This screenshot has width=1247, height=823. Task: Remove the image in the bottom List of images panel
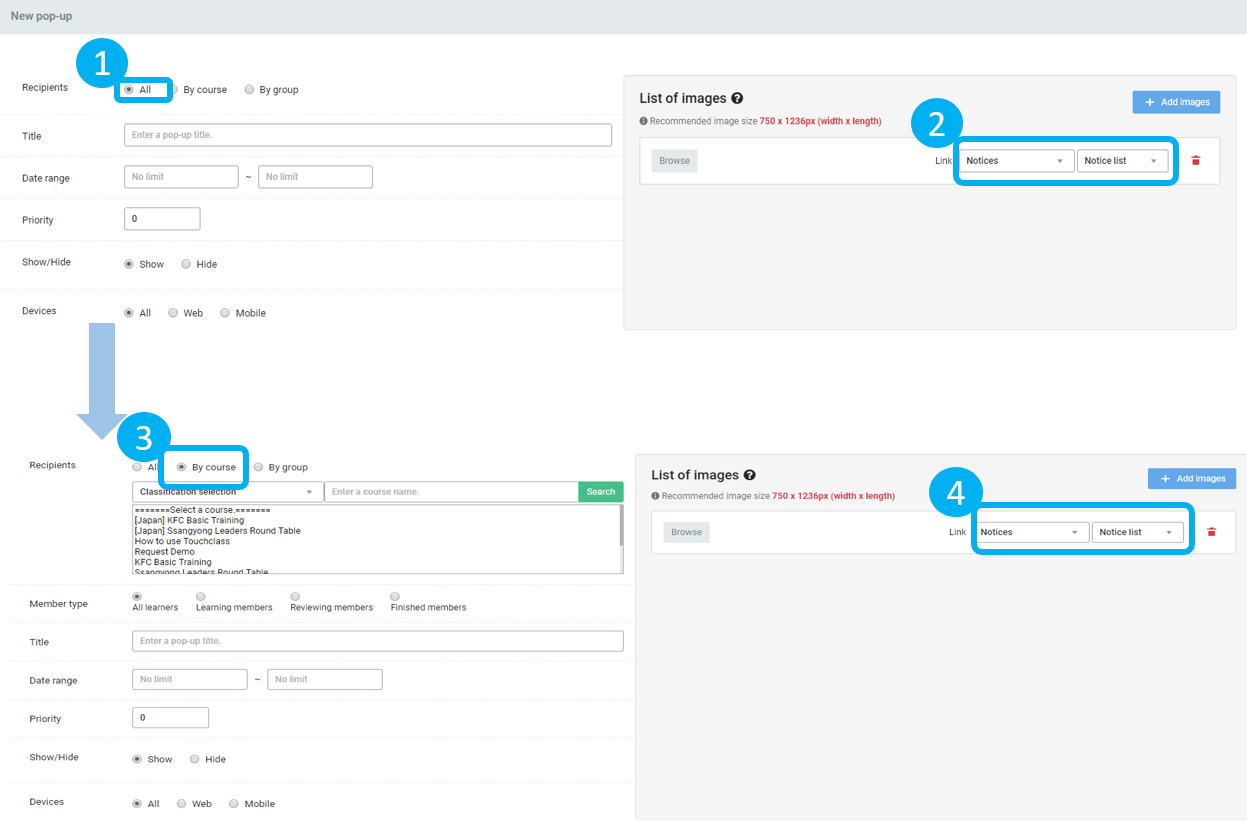1212,532
